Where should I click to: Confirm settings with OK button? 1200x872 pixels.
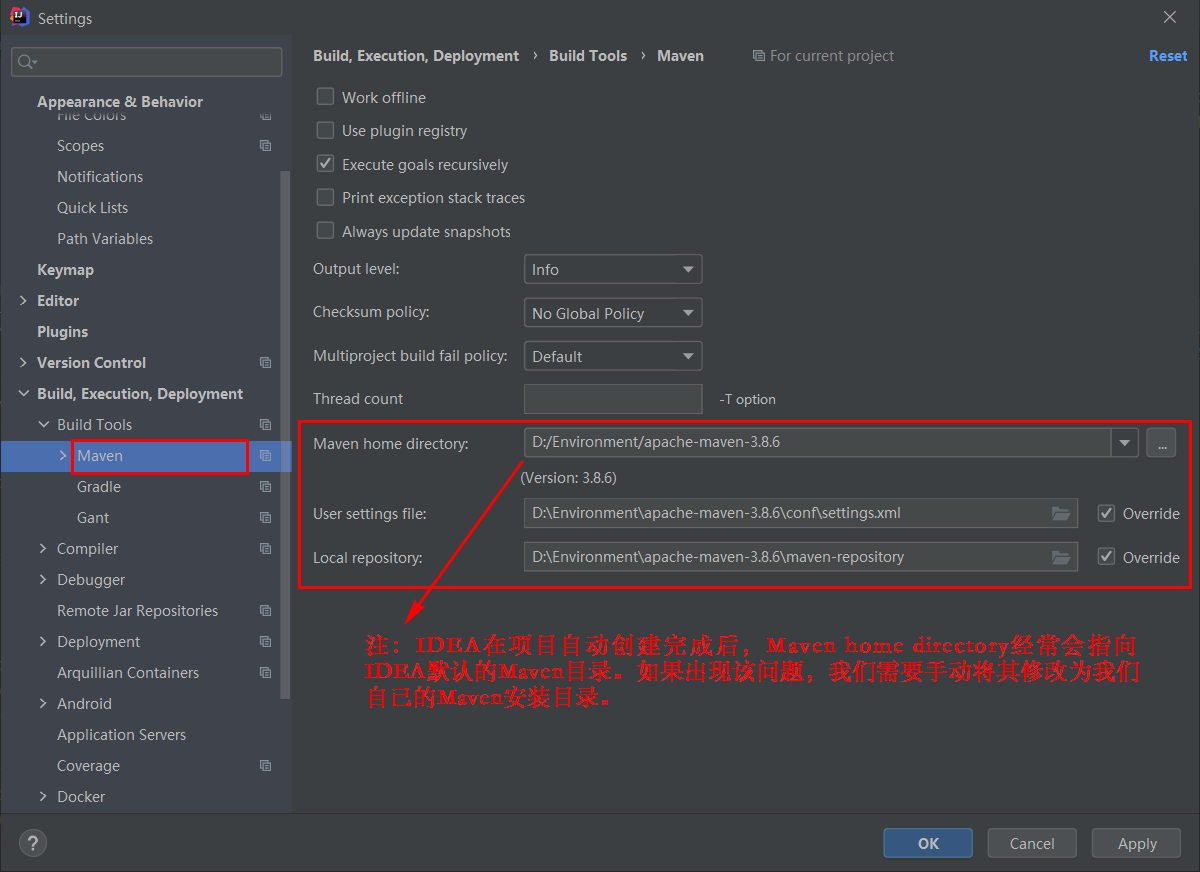coord(928,843)
